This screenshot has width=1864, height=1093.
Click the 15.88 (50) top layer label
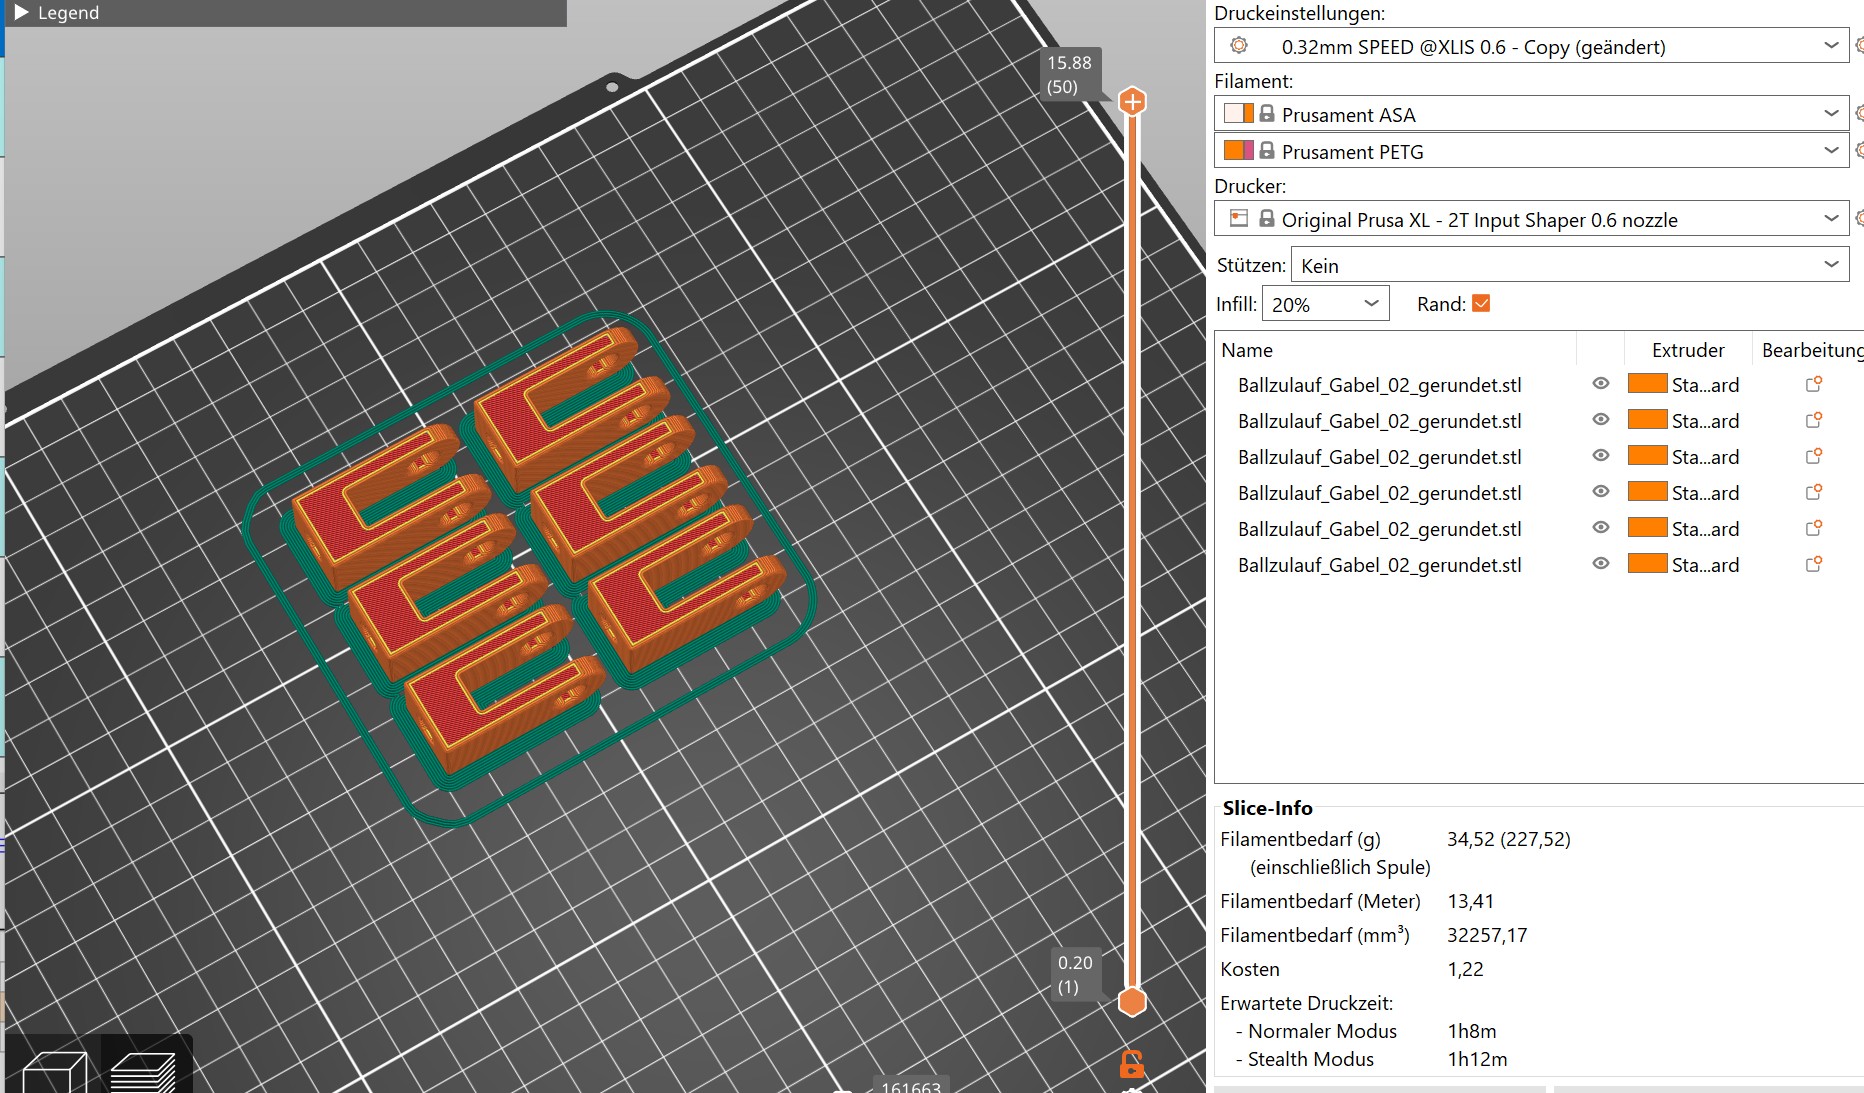point(1069,75)
